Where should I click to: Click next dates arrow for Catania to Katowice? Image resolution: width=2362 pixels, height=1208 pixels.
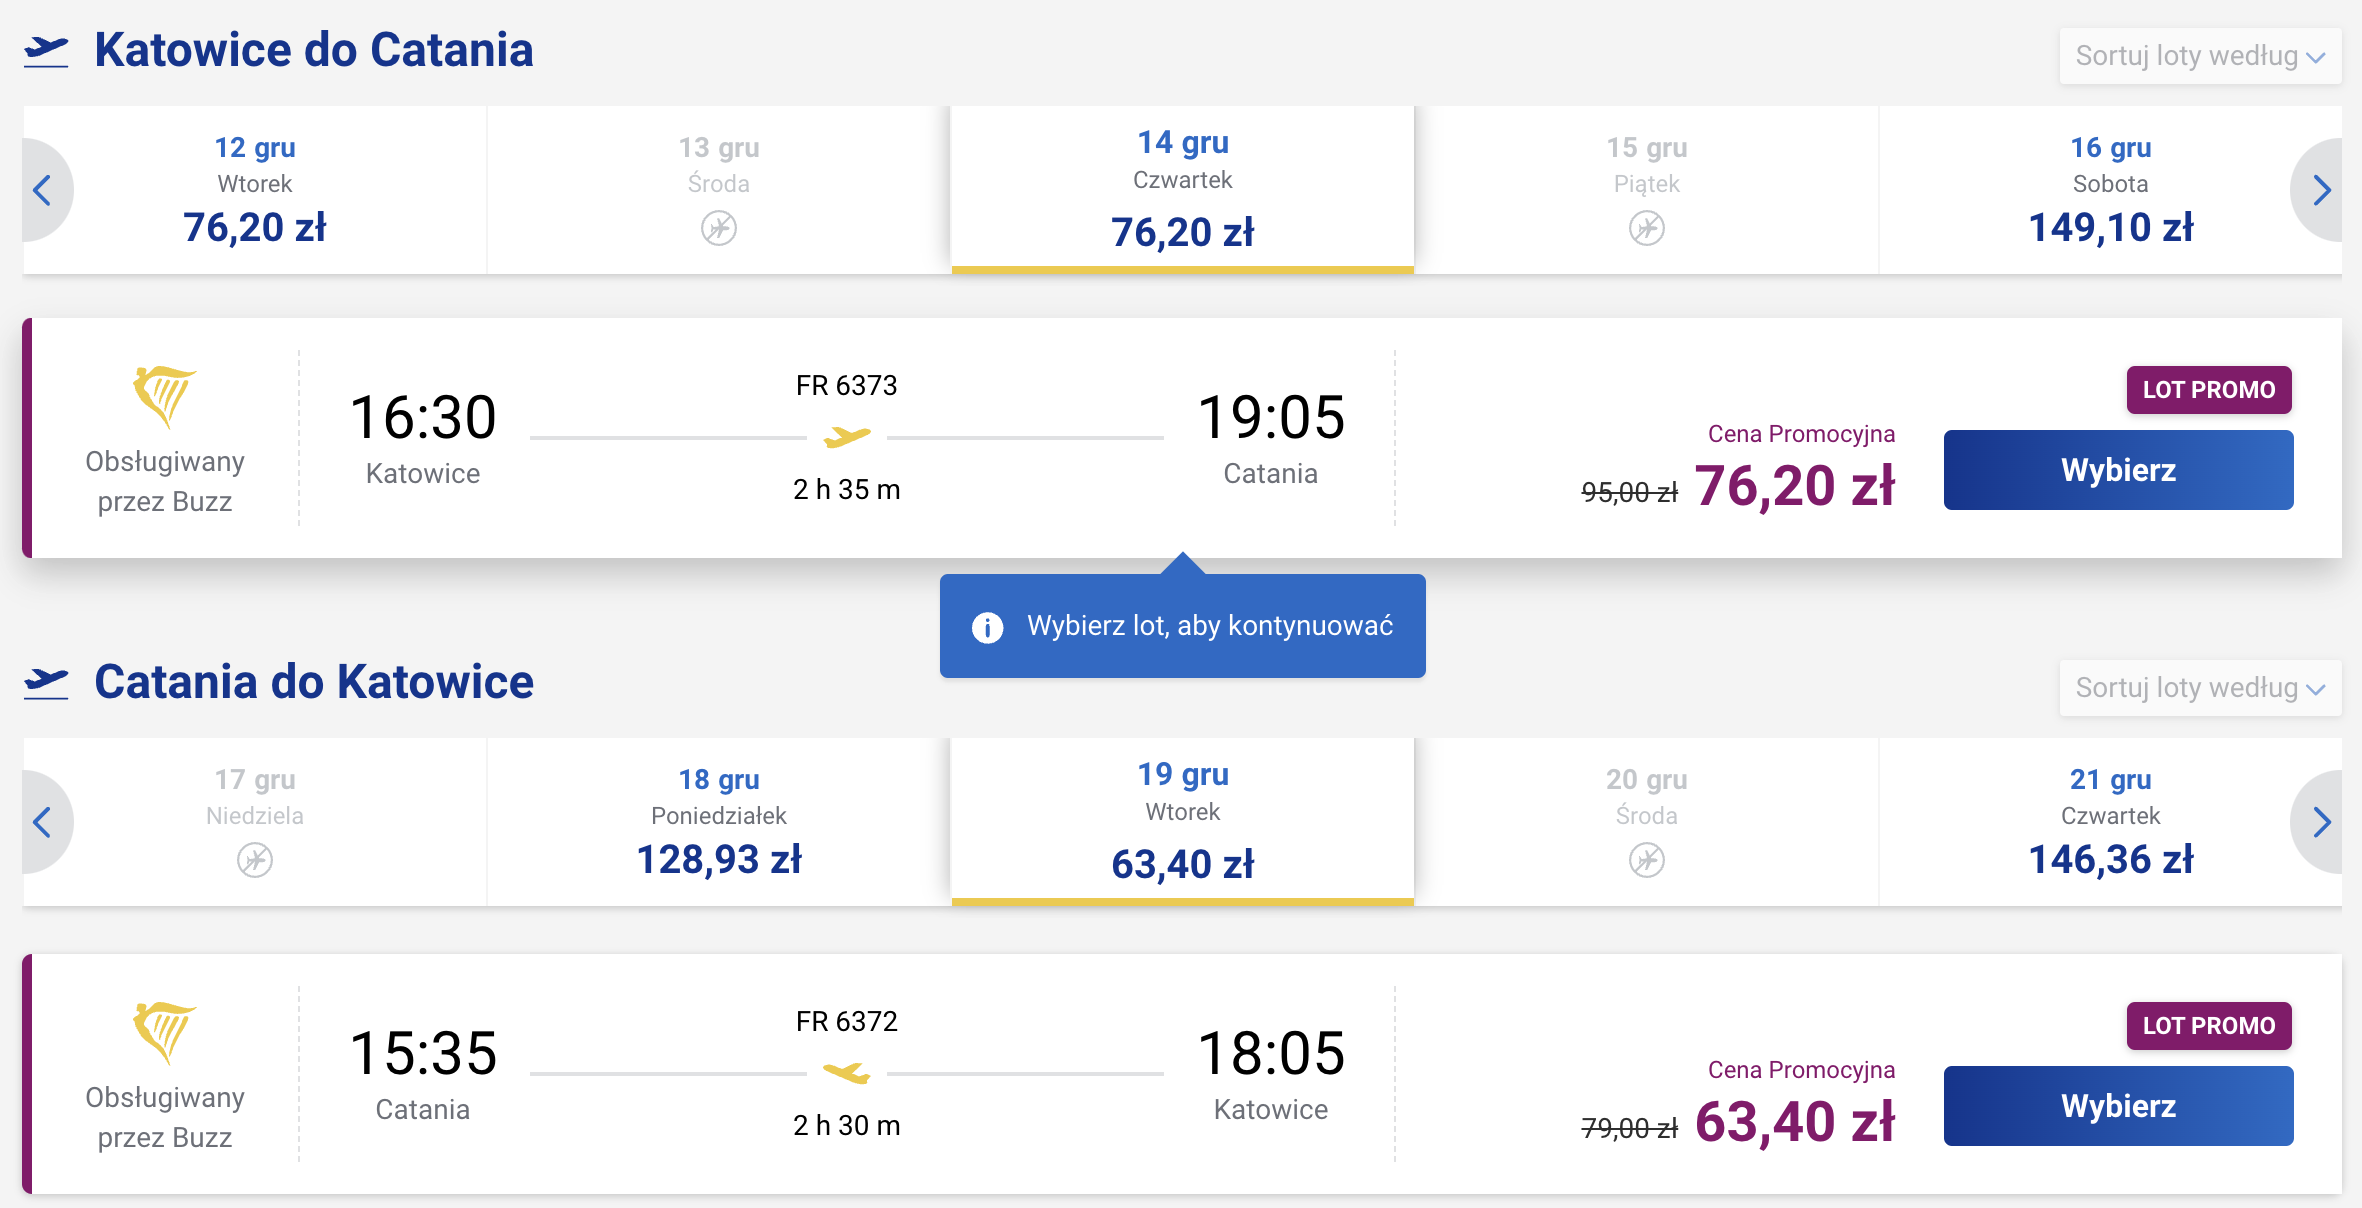point(2320,822)
